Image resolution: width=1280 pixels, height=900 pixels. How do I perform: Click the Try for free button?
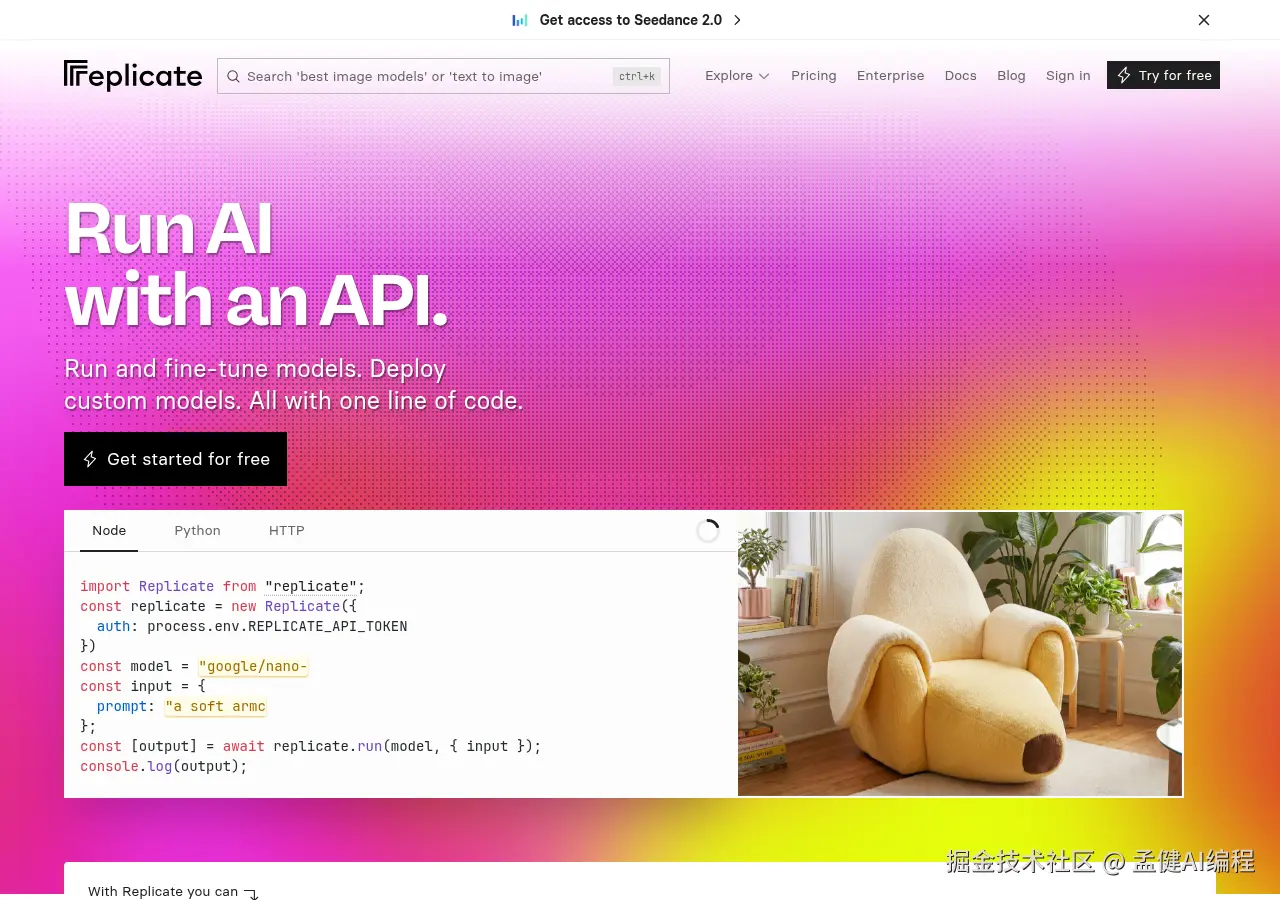point(1163,75)
